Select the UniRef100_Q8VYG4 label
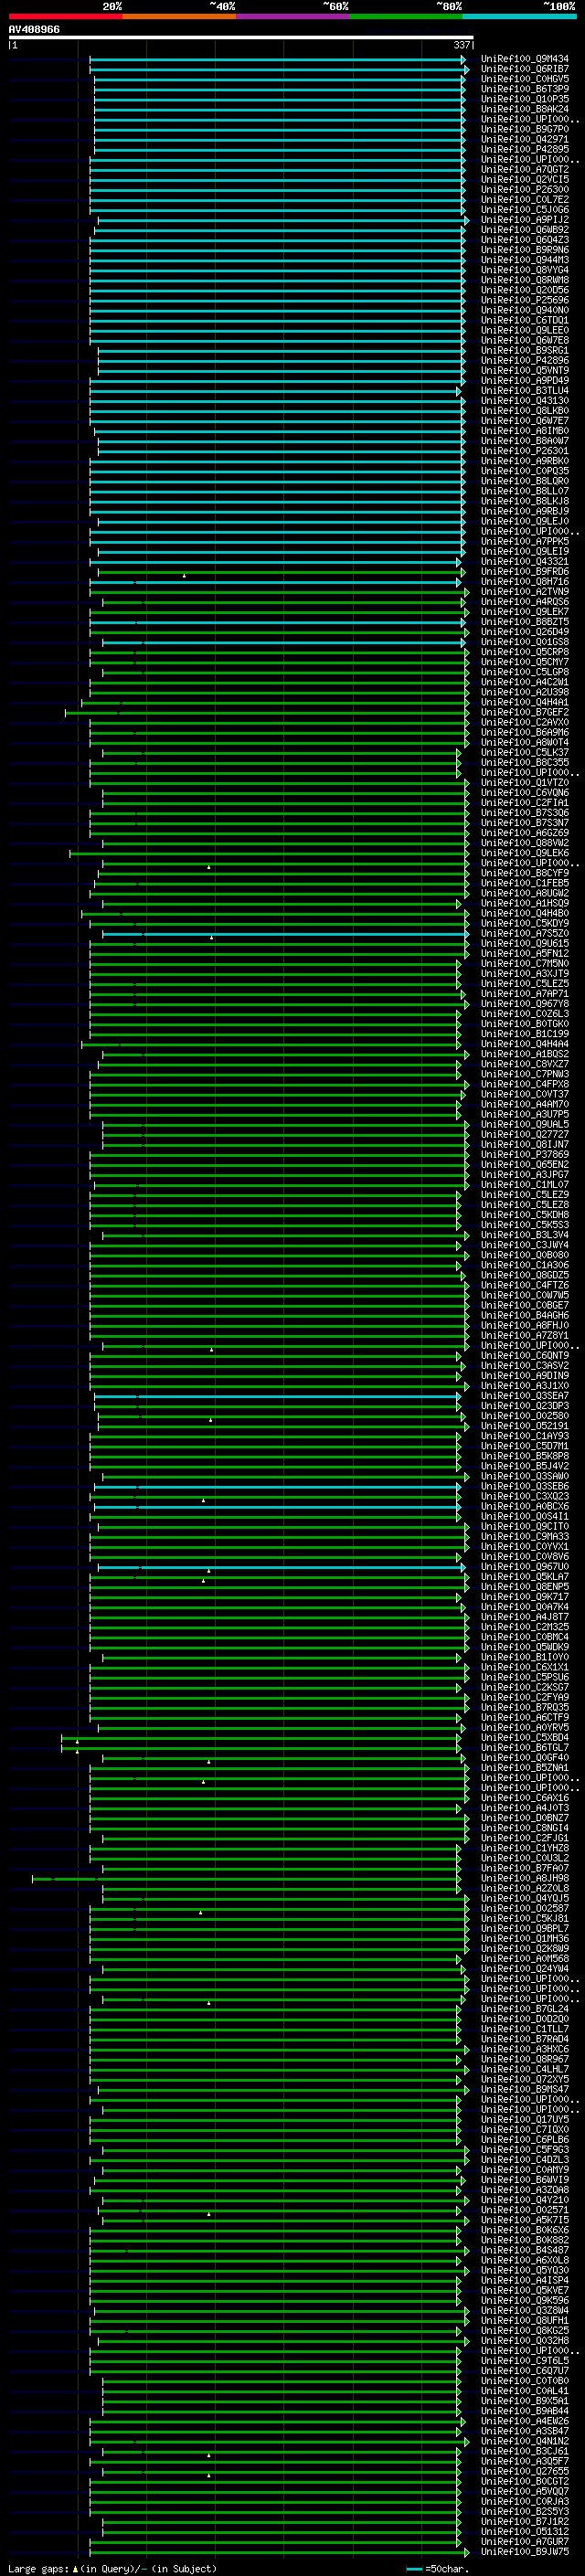This screenshot has width=585, height=2576. [x=525, y=270]
